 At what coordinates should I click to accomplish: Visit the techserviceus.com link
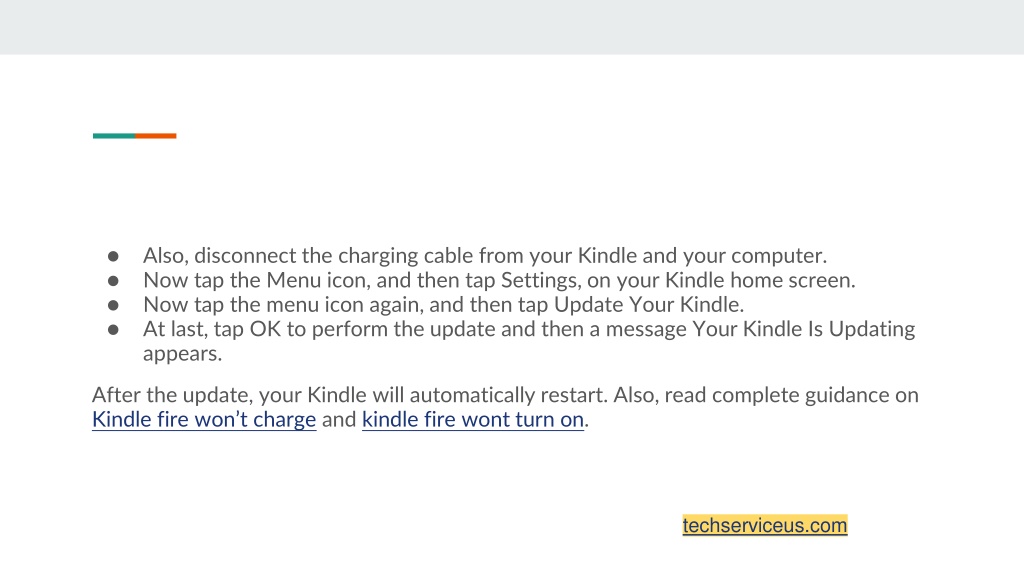pyautogui.click(x=765, y=525)
